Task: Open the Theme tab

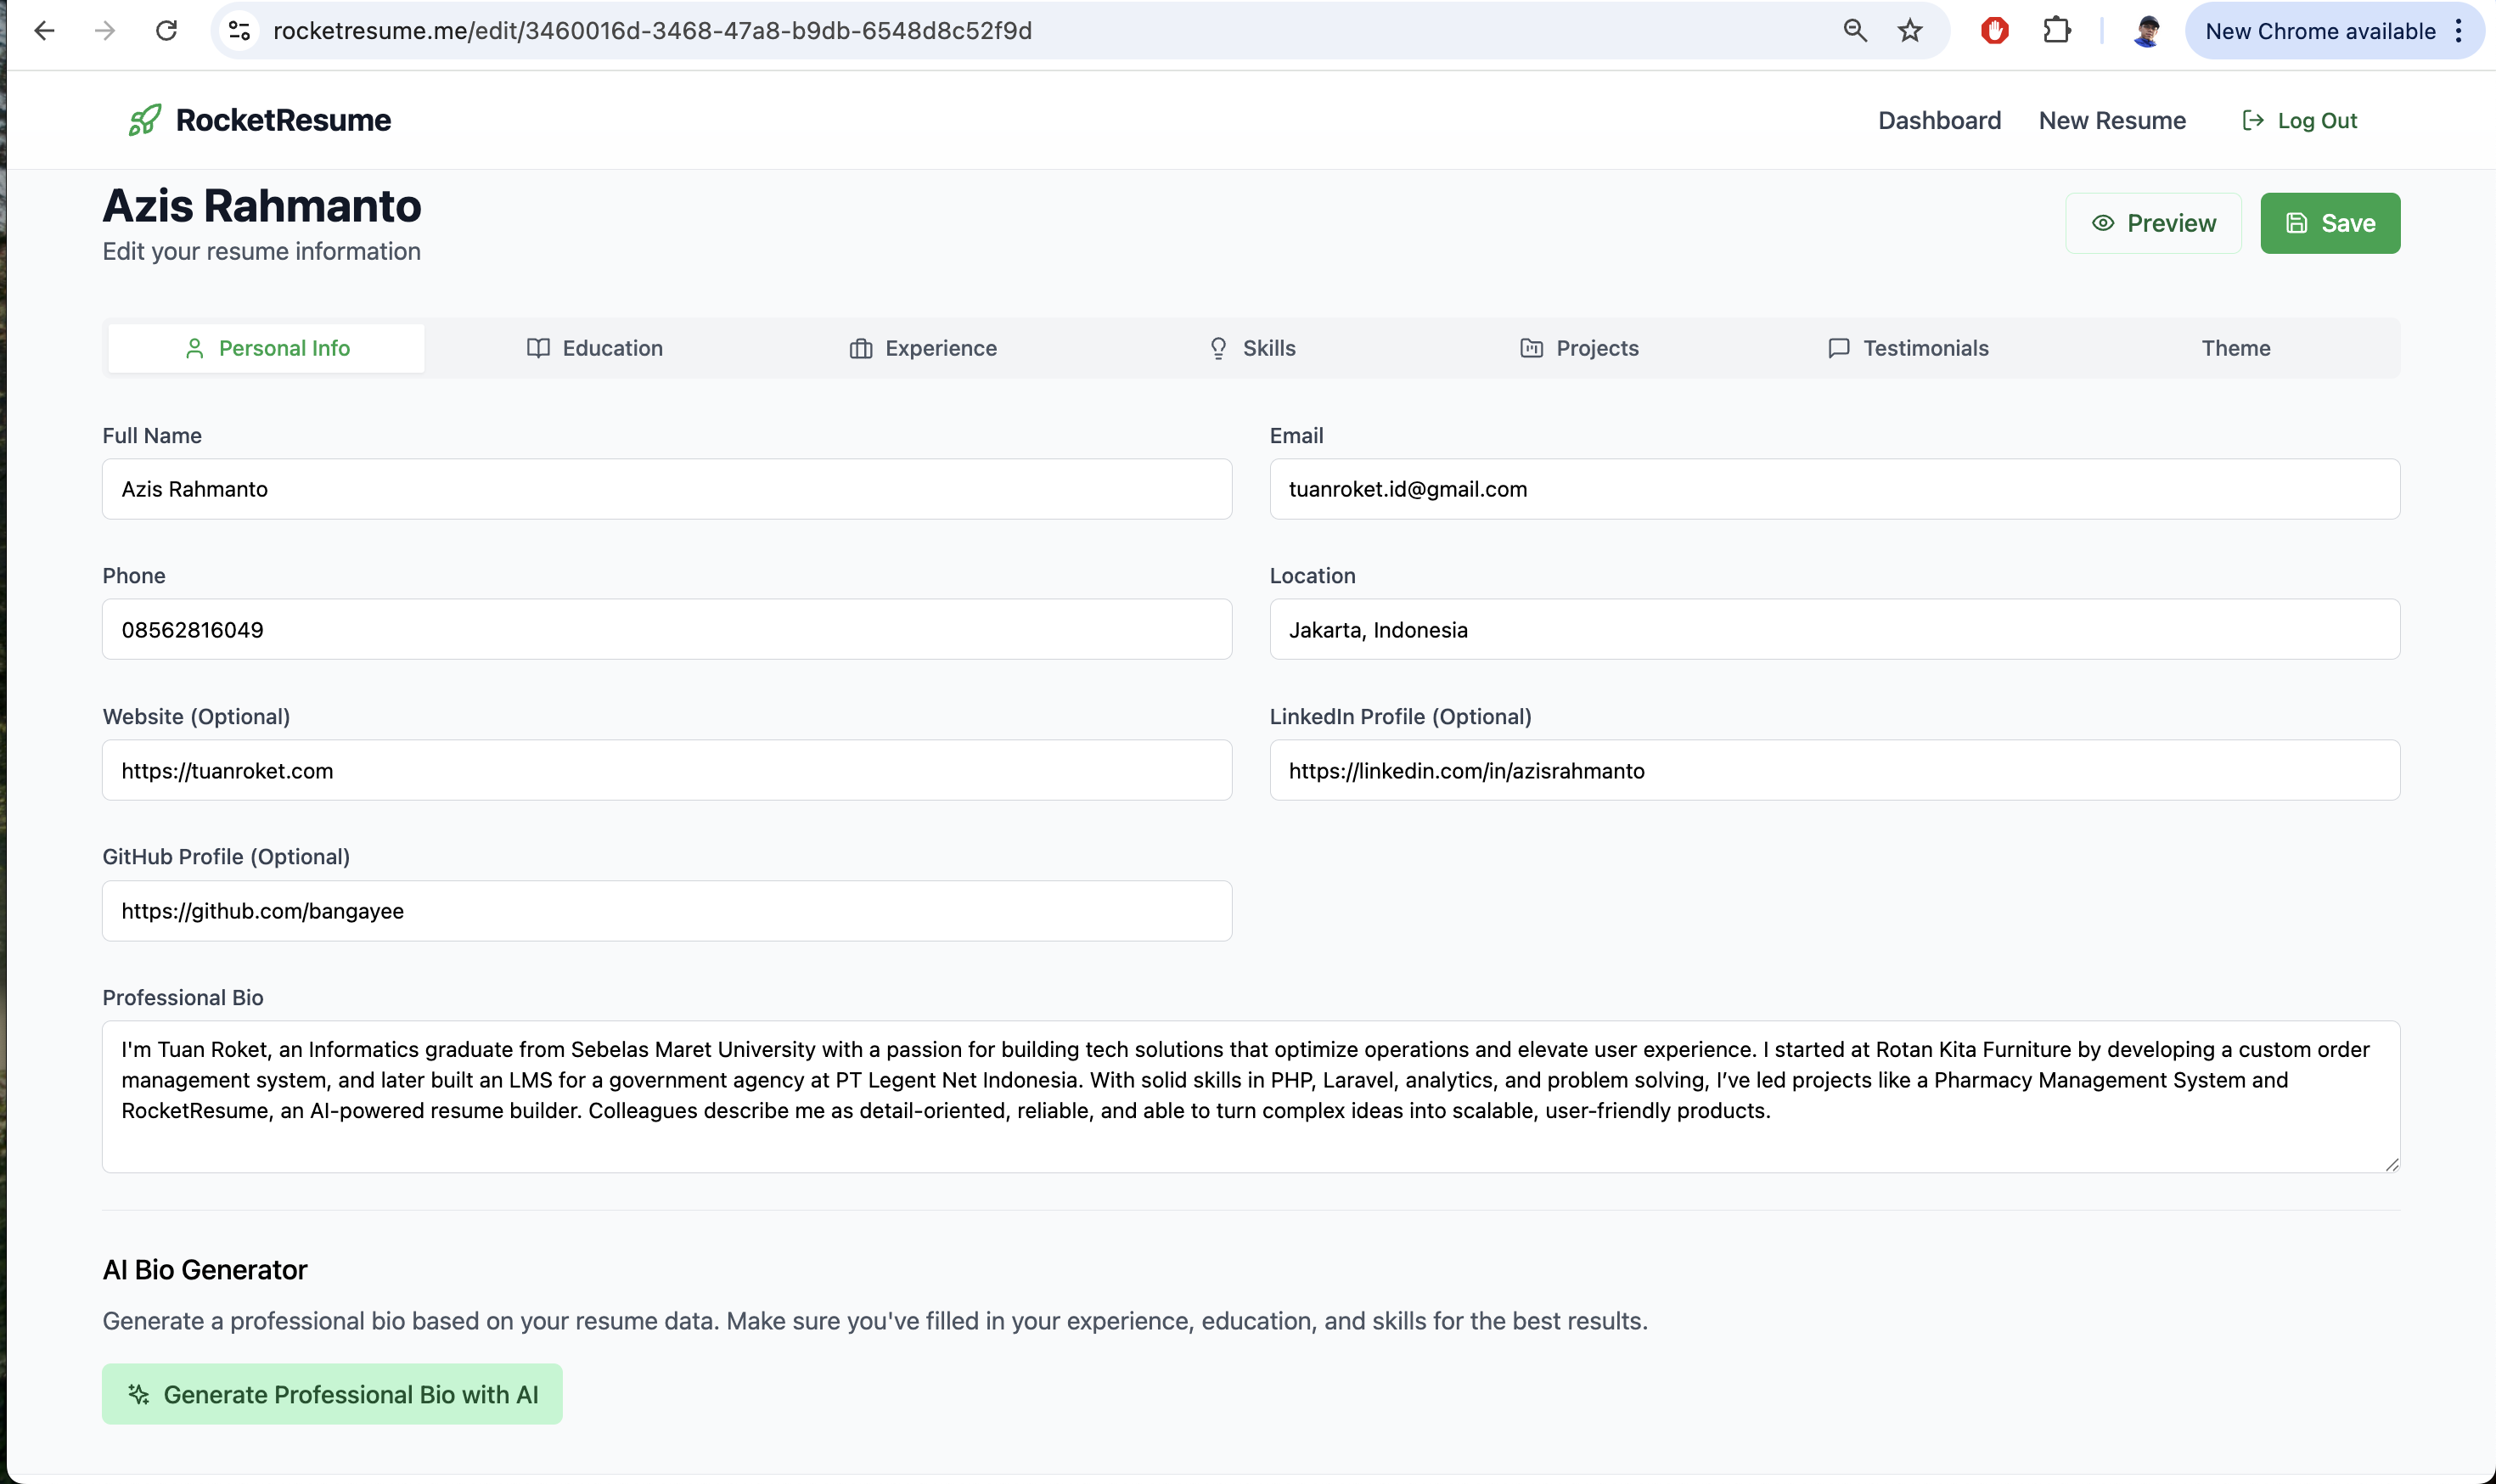Action: [2235, 348]
